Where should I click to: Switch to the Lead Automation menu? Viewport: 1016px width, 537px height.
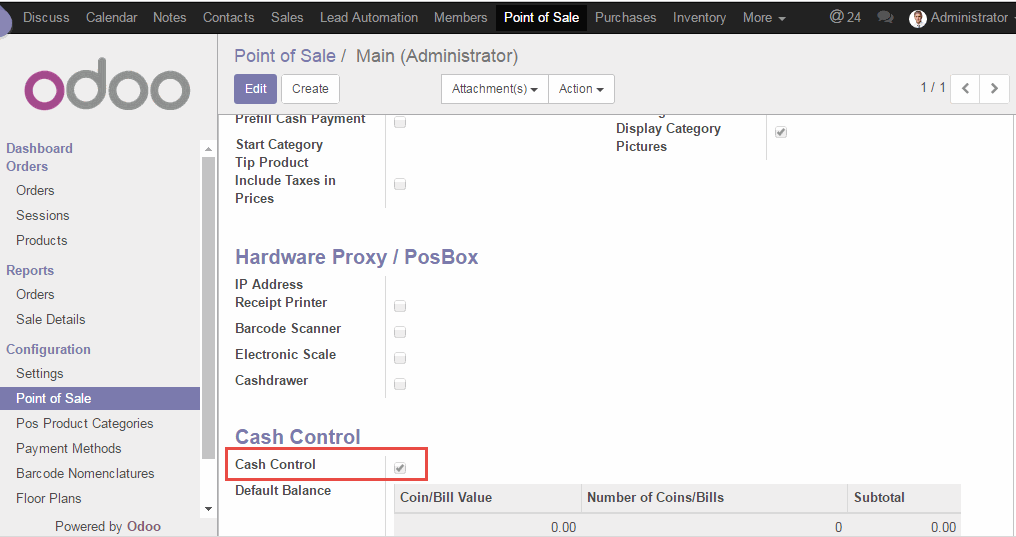coord(368,17)
